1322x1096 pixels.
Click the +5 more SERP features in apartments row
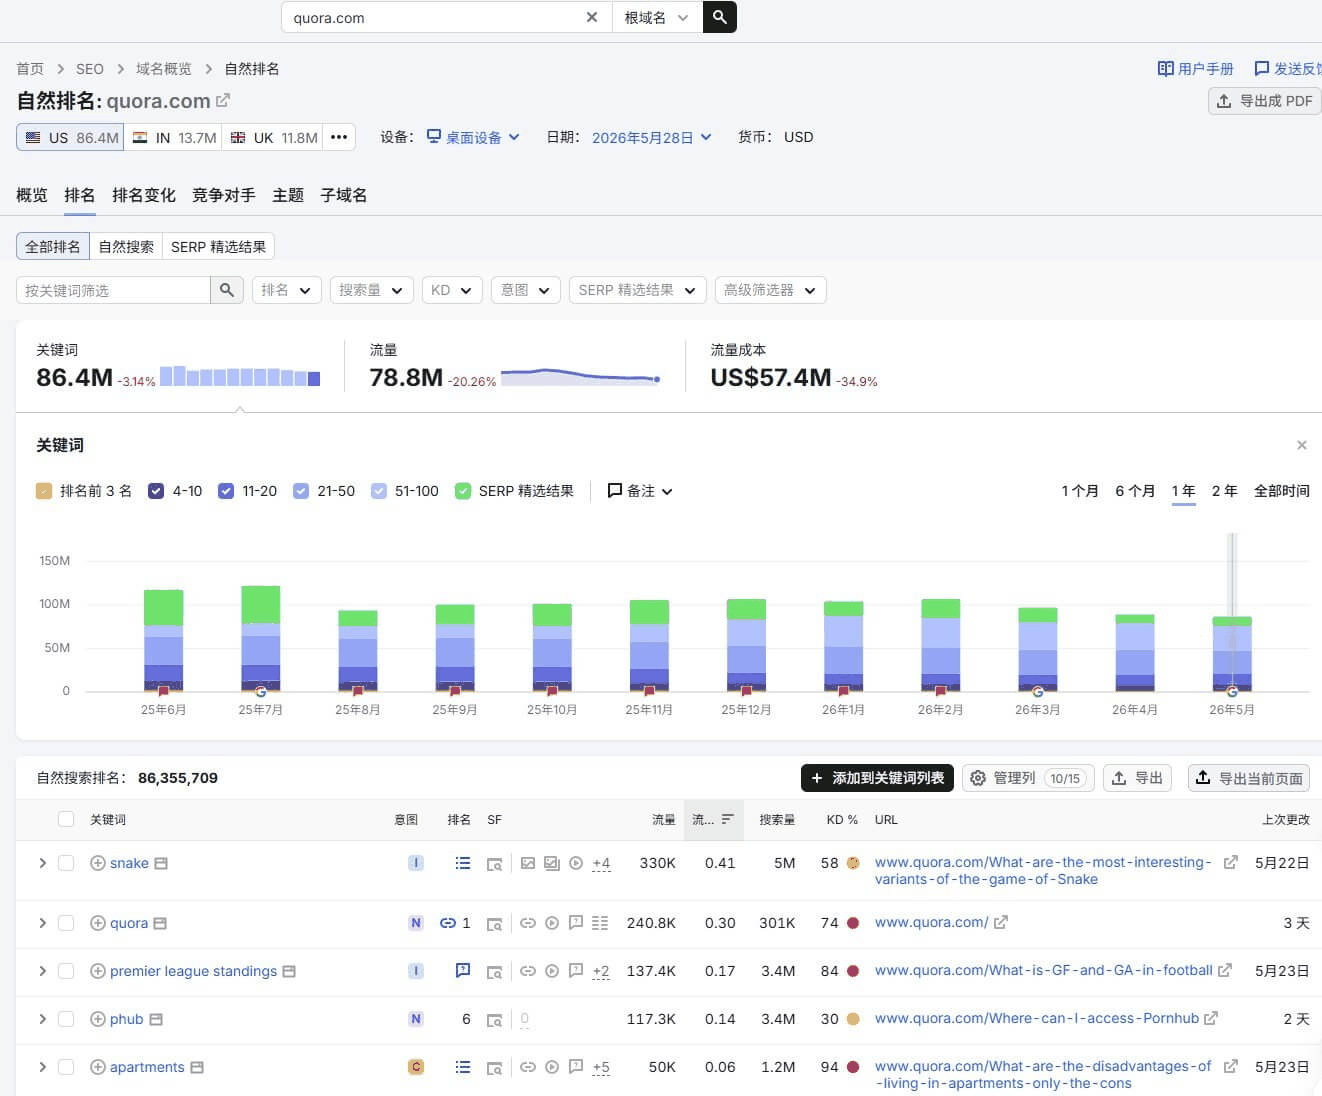pyautogui.click(x=601, y=1067)
